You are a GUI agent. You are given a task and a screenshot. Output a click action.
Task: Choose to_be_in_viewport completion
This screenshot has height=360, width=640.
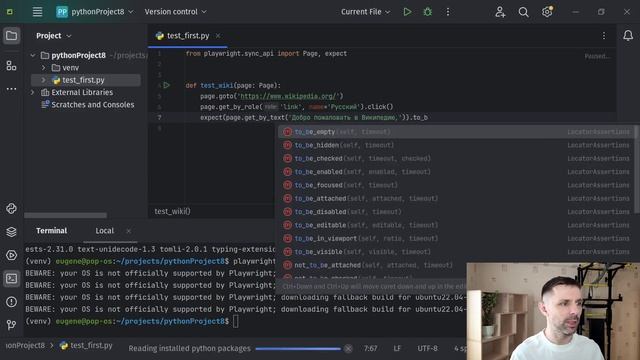(456, 238)
